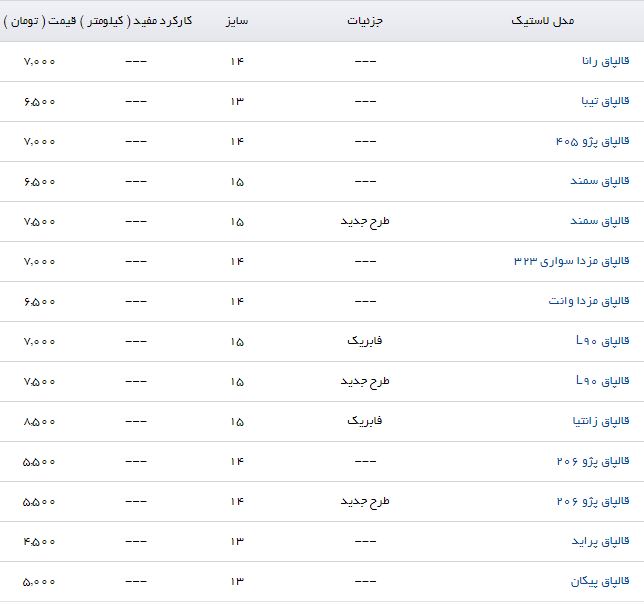Open the قالپاق مزدا وانت link
644x604 pixels.
pos(589,301)
